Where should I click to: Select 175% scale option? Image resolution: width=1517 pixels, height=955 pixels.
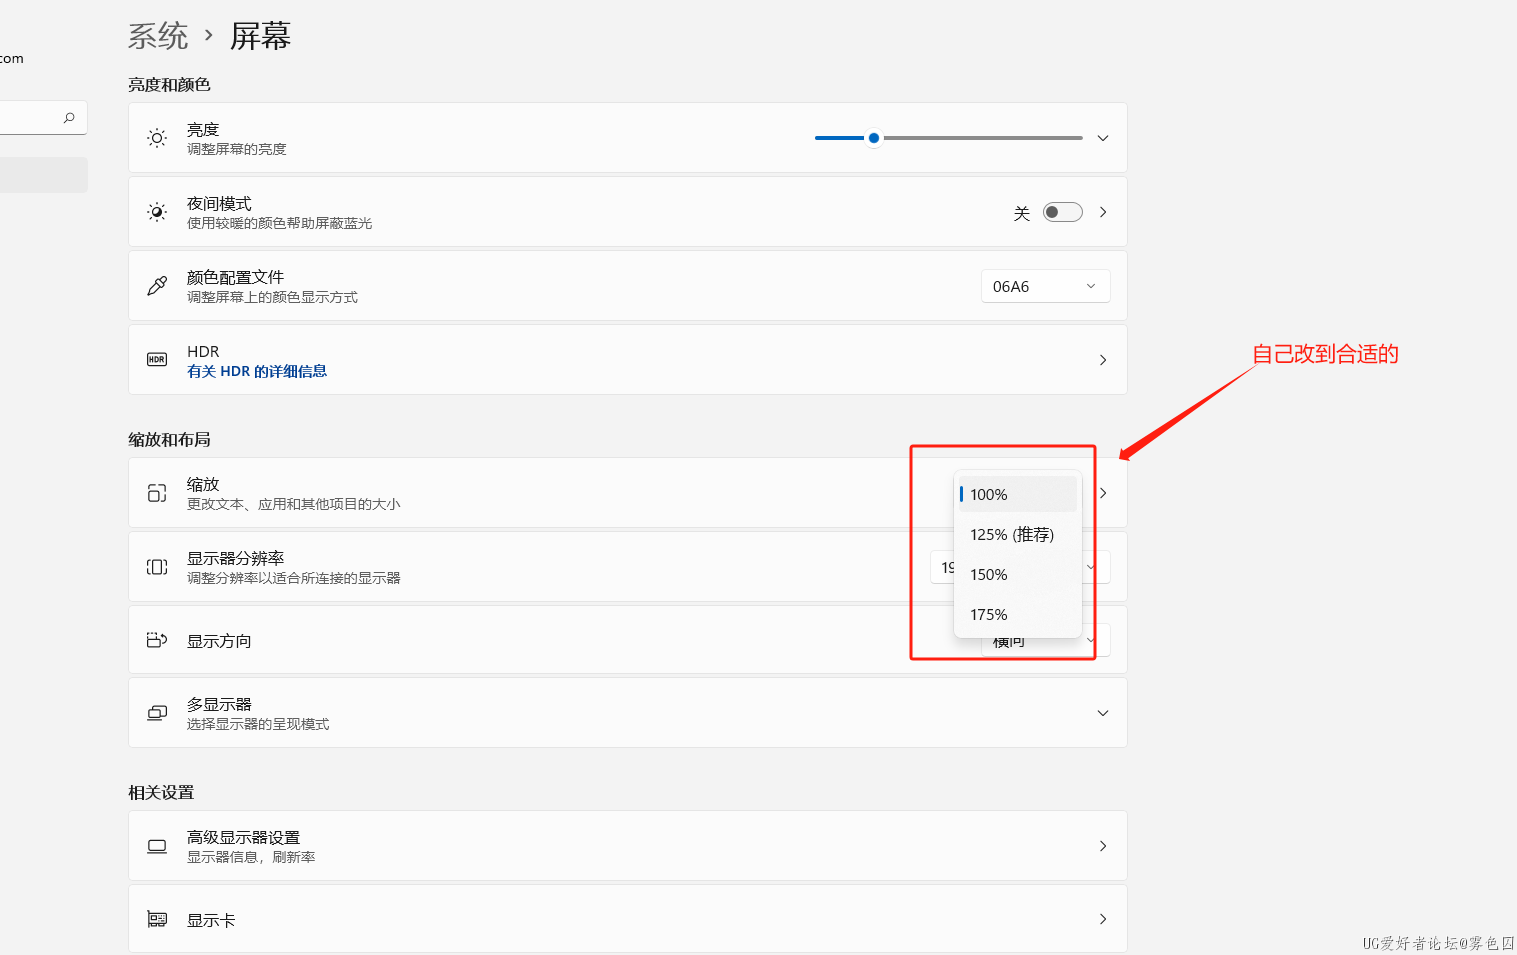click(x=1018, y=614)
